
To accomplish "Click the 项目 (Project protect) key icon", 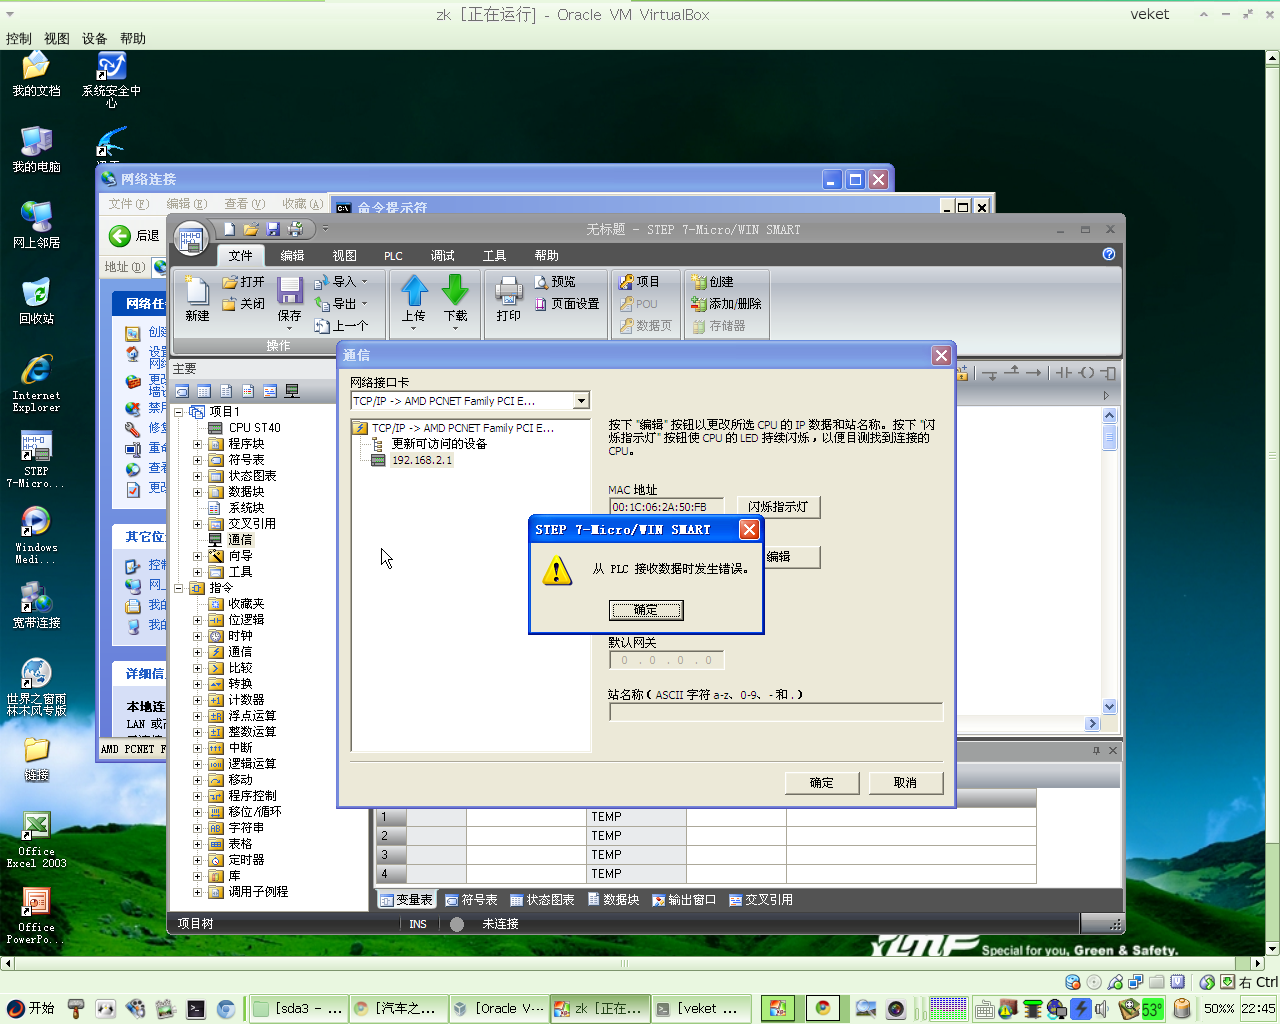I will (x=626, y=282).
